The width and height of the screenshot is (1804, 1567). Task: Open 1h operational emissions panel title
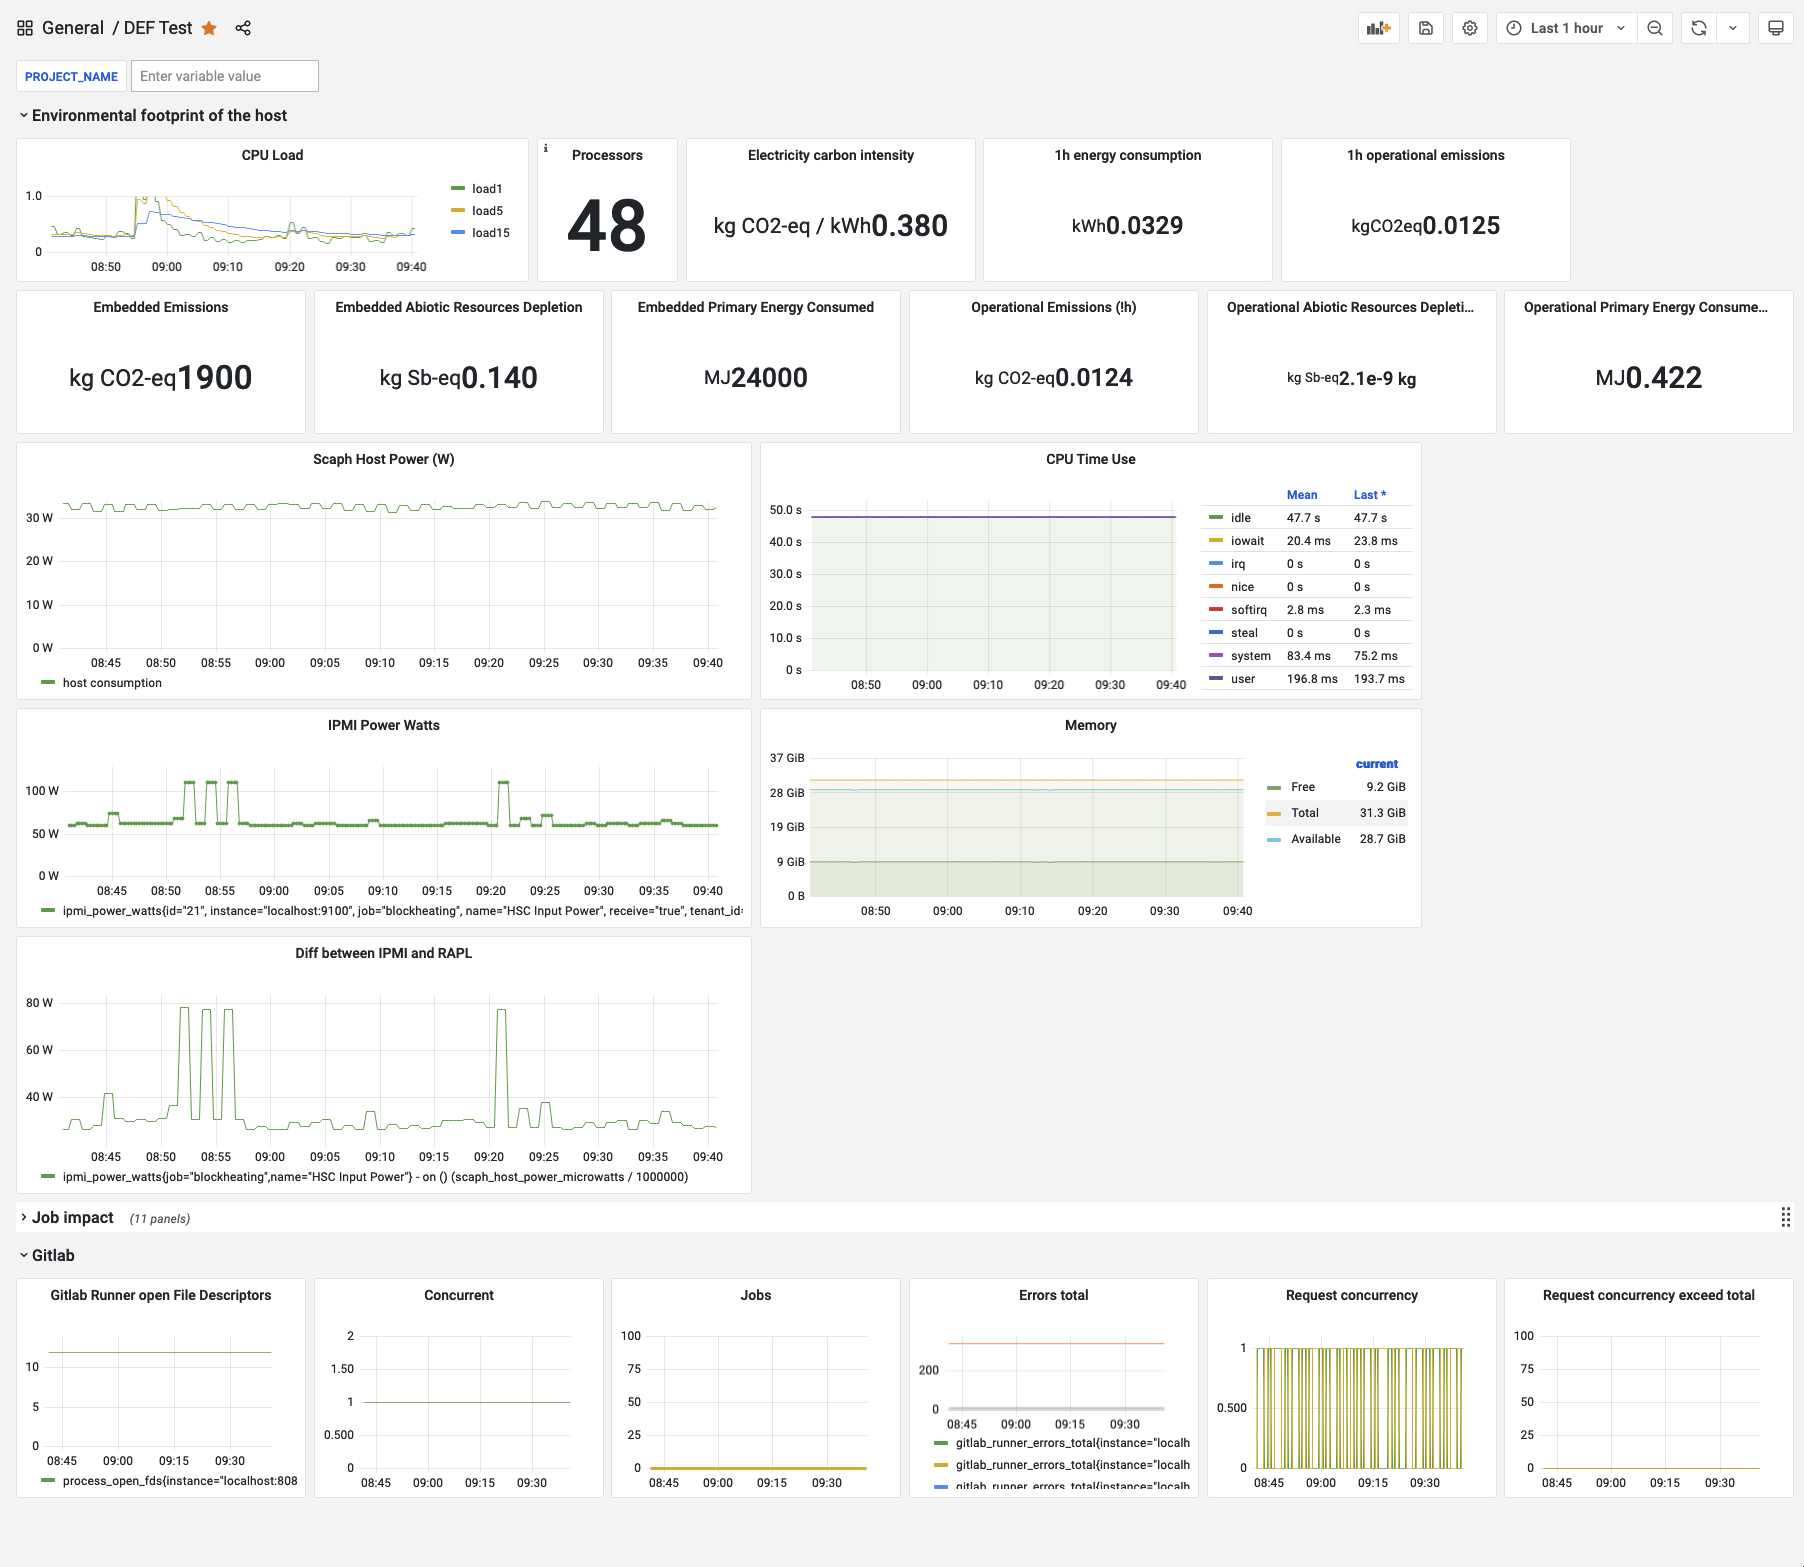pyautogui.click(x=1426, y=155)
